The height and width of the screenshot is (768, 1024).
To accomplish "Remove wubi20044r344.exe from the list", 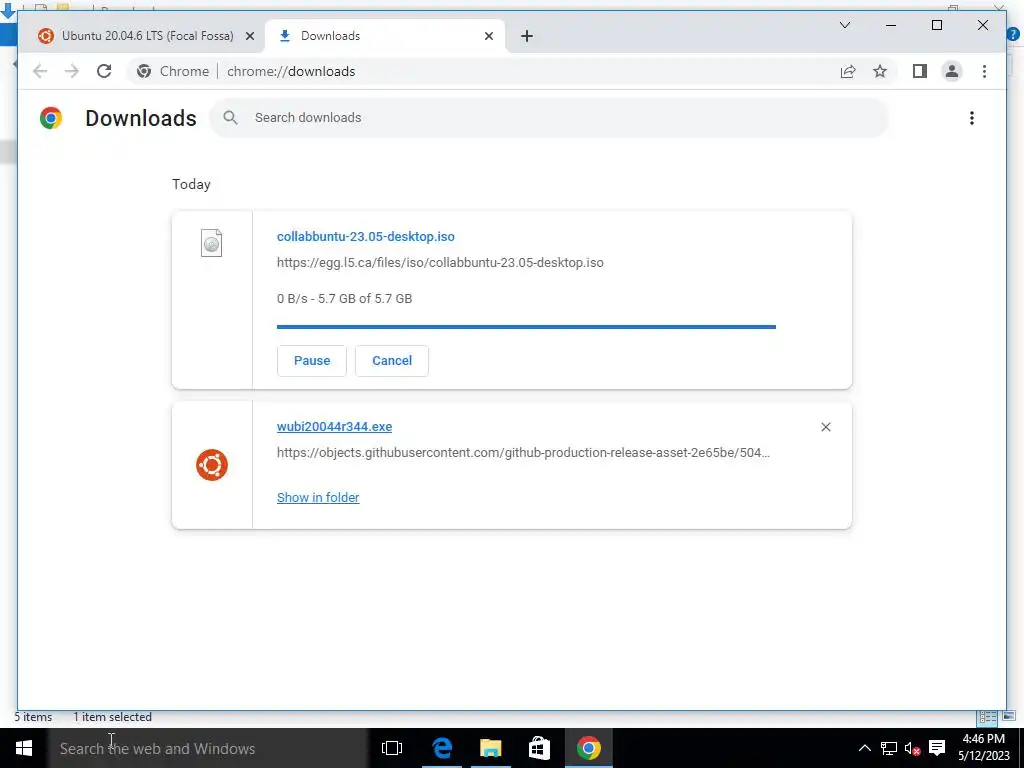I will 825,427.
